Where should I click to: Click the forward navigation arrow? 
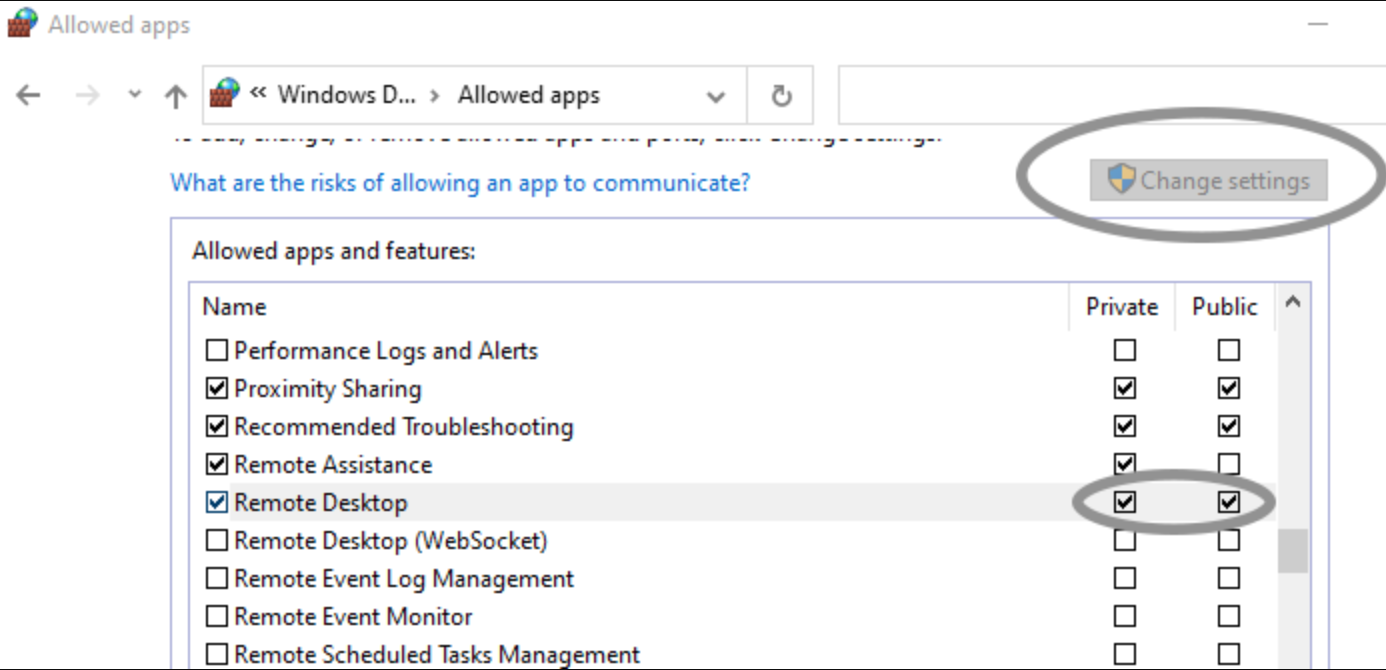86,94
